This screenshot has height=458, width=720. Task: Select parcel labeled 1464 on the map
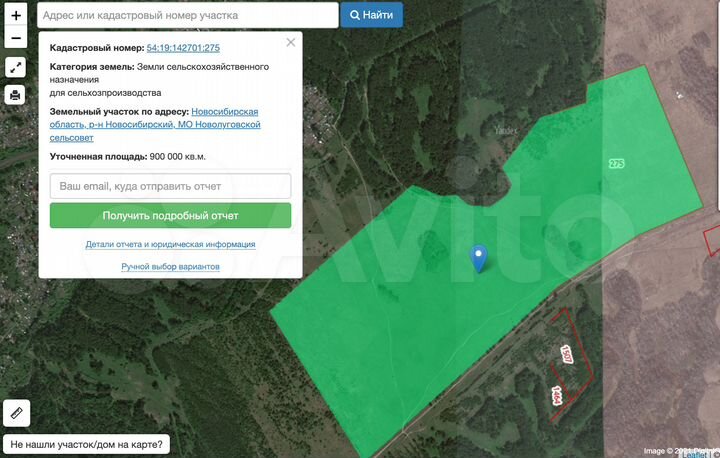556,396
